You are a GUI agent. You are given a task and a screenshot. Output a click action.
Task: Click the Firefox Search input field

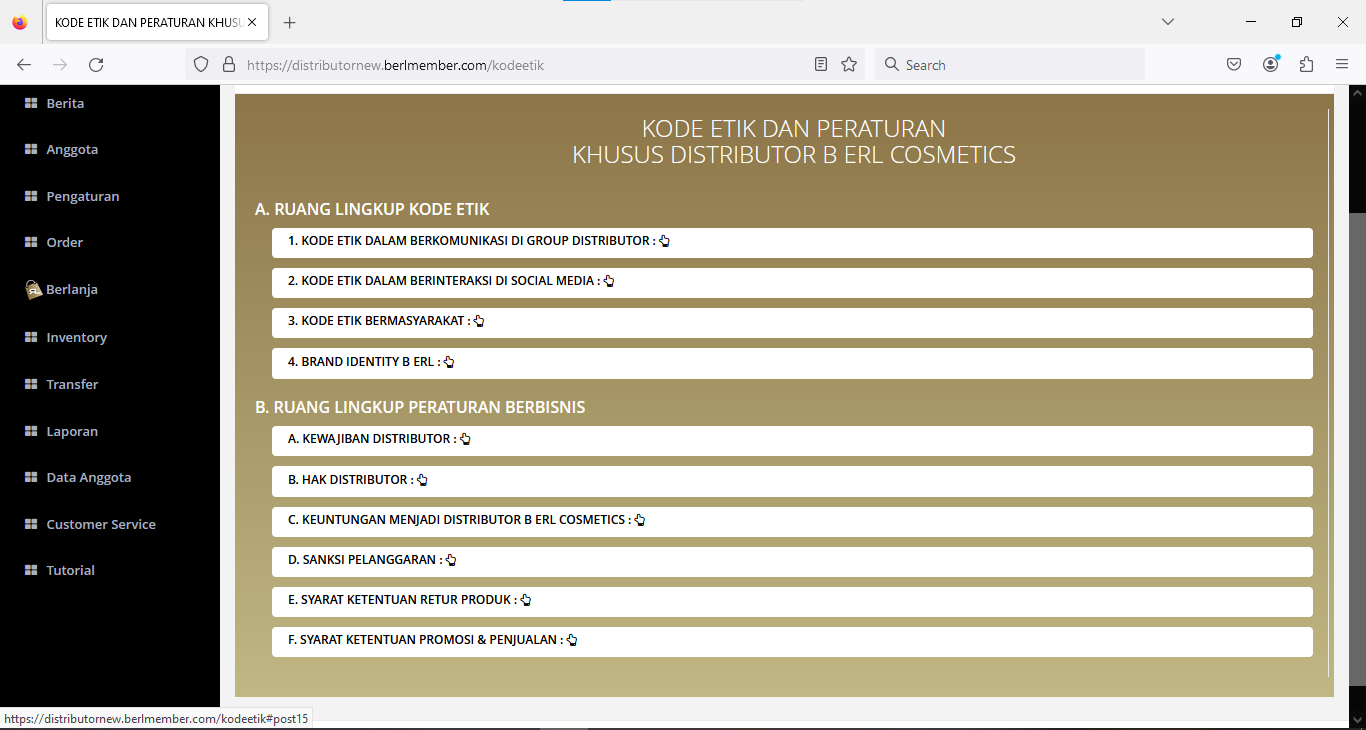tap(1010, 65)
